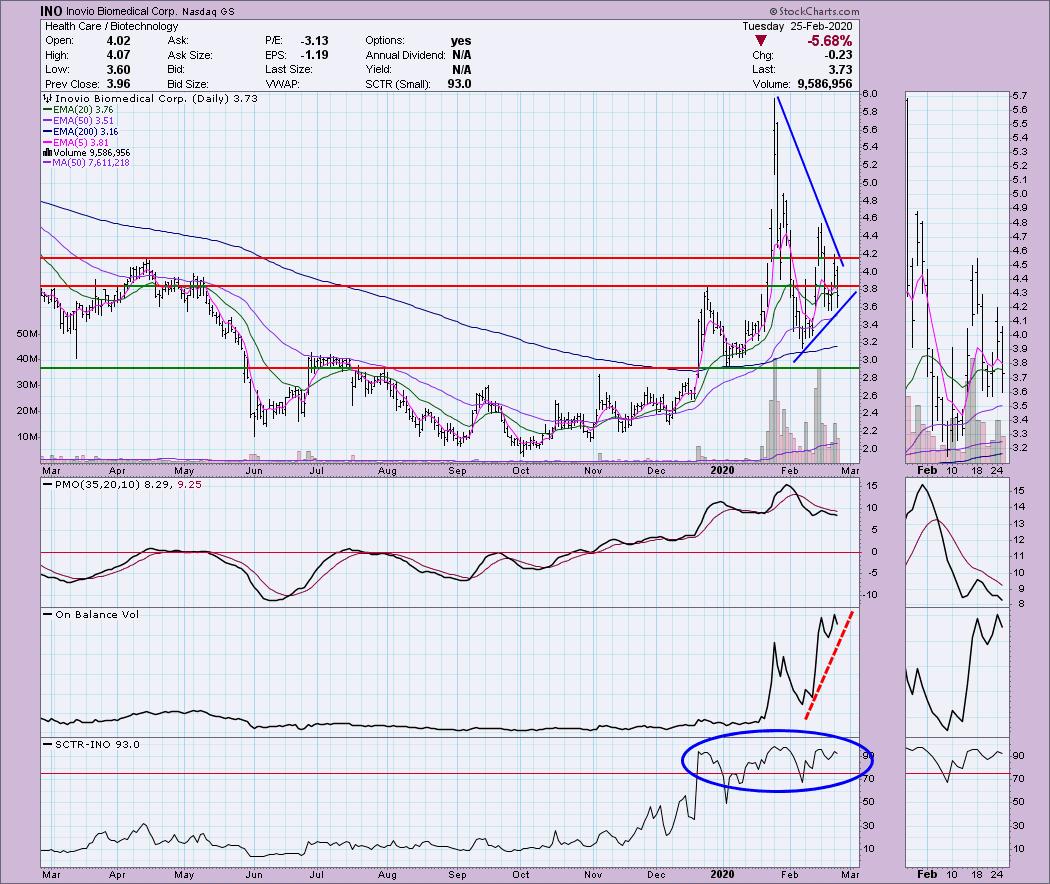The width and height of the screenshot is (1050, 884).
Task: Click the P/E value -3.13
Action: 314,40
